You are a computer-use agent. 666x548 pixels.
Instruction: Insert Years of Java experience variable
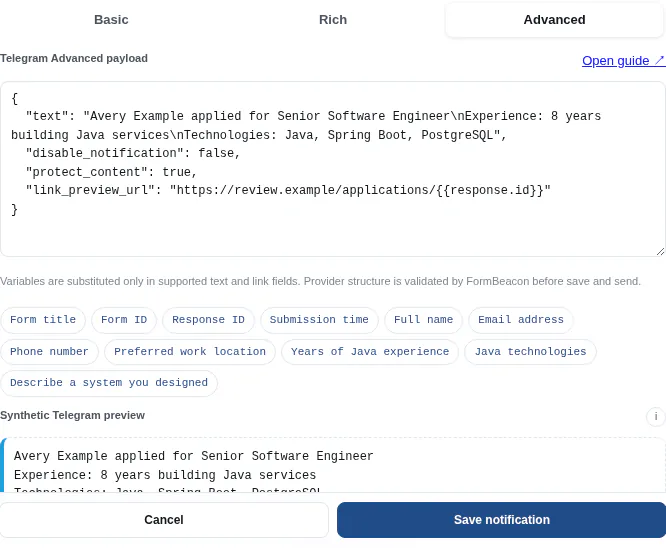370,352
